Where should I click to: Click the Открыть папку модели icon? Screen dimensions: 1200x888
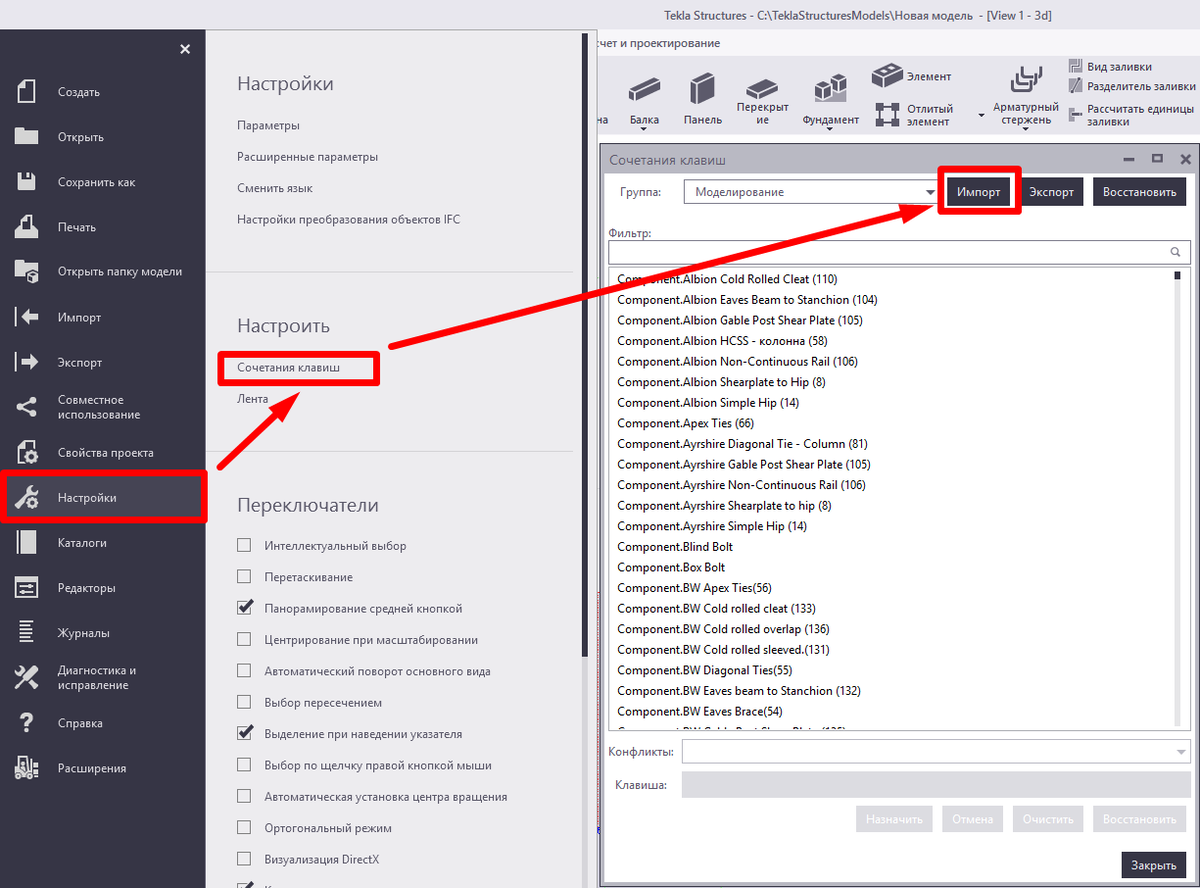(x=26, y=271)
